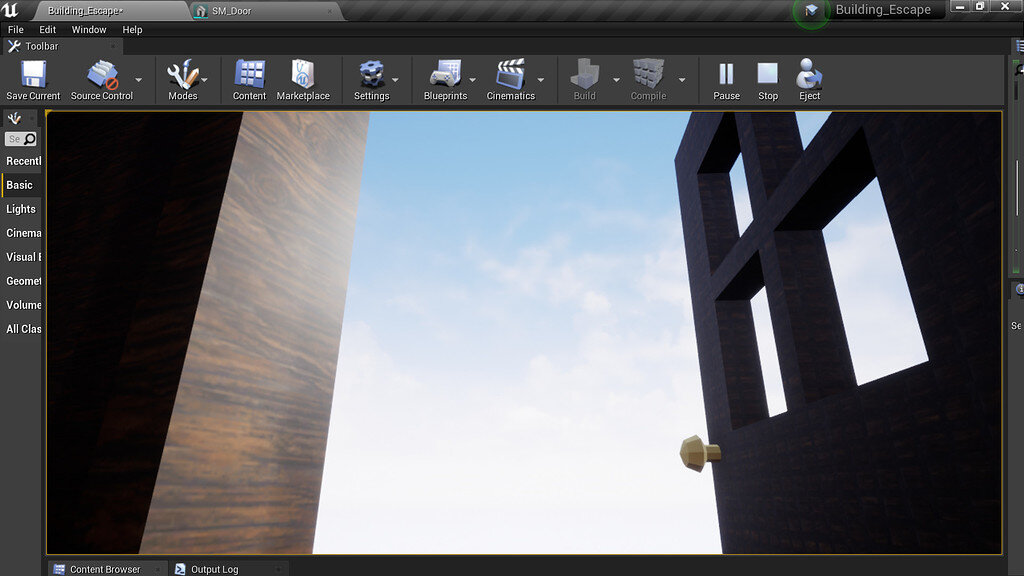
Task: Click the Settings toolbar icon
Action: tap(370, 75)
